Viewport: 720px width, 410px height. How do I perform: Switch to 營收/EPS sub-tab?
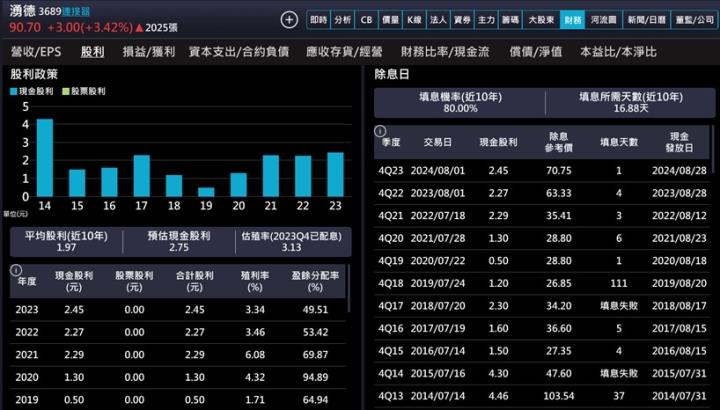point(36,52)
